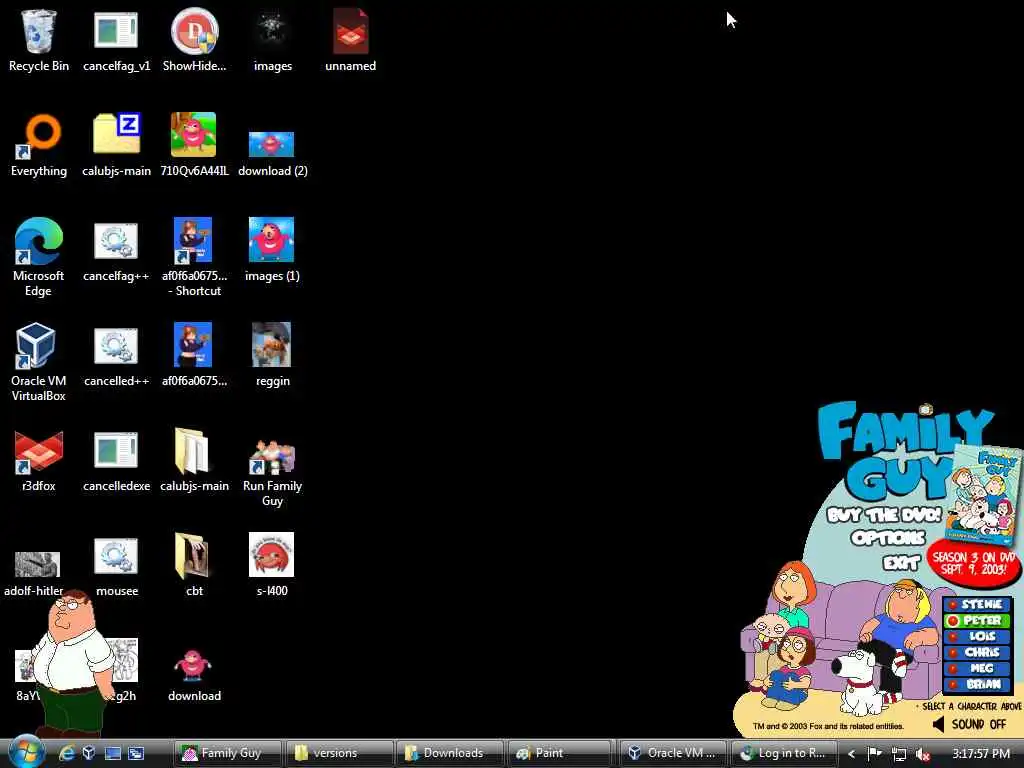Launch Oracle VM VirtualBox desktop shortcut
Screen dimensions: 1024x768
pyautogui.click(x=39, y=361)
